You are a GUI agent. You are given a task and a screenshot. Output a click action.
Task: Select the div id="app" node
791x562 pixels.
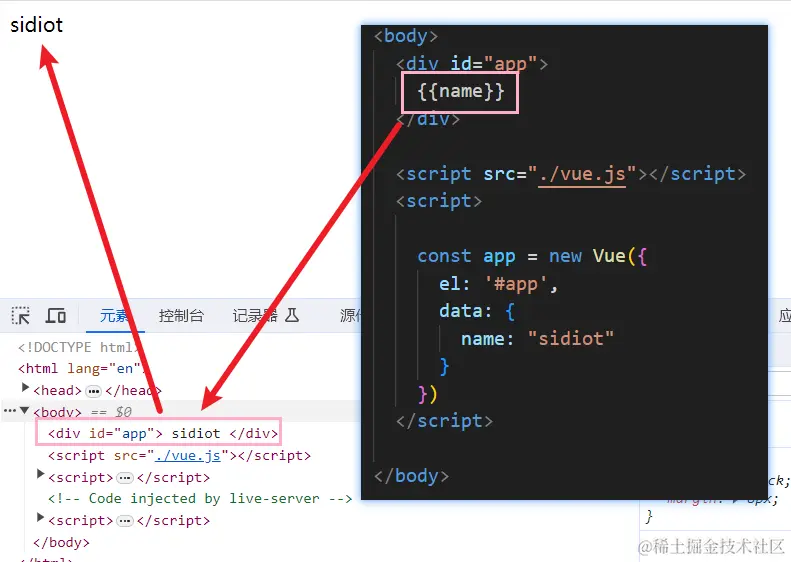[x=163, y=433]
